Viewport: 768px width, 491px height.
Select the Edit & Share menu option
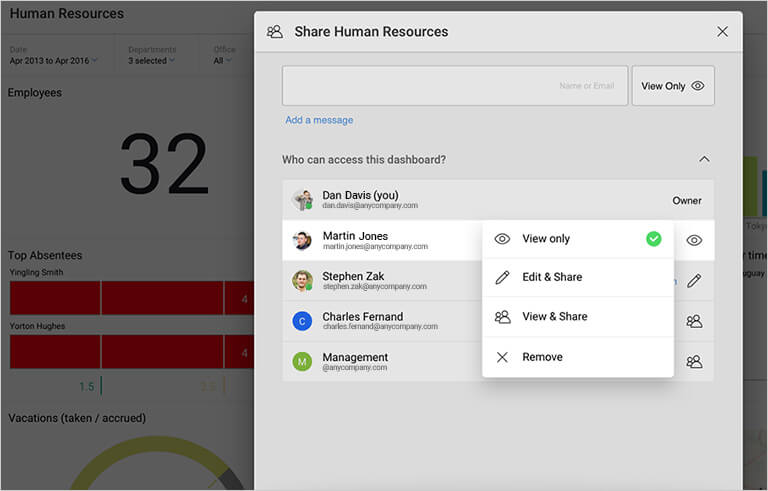click(578, 277)
